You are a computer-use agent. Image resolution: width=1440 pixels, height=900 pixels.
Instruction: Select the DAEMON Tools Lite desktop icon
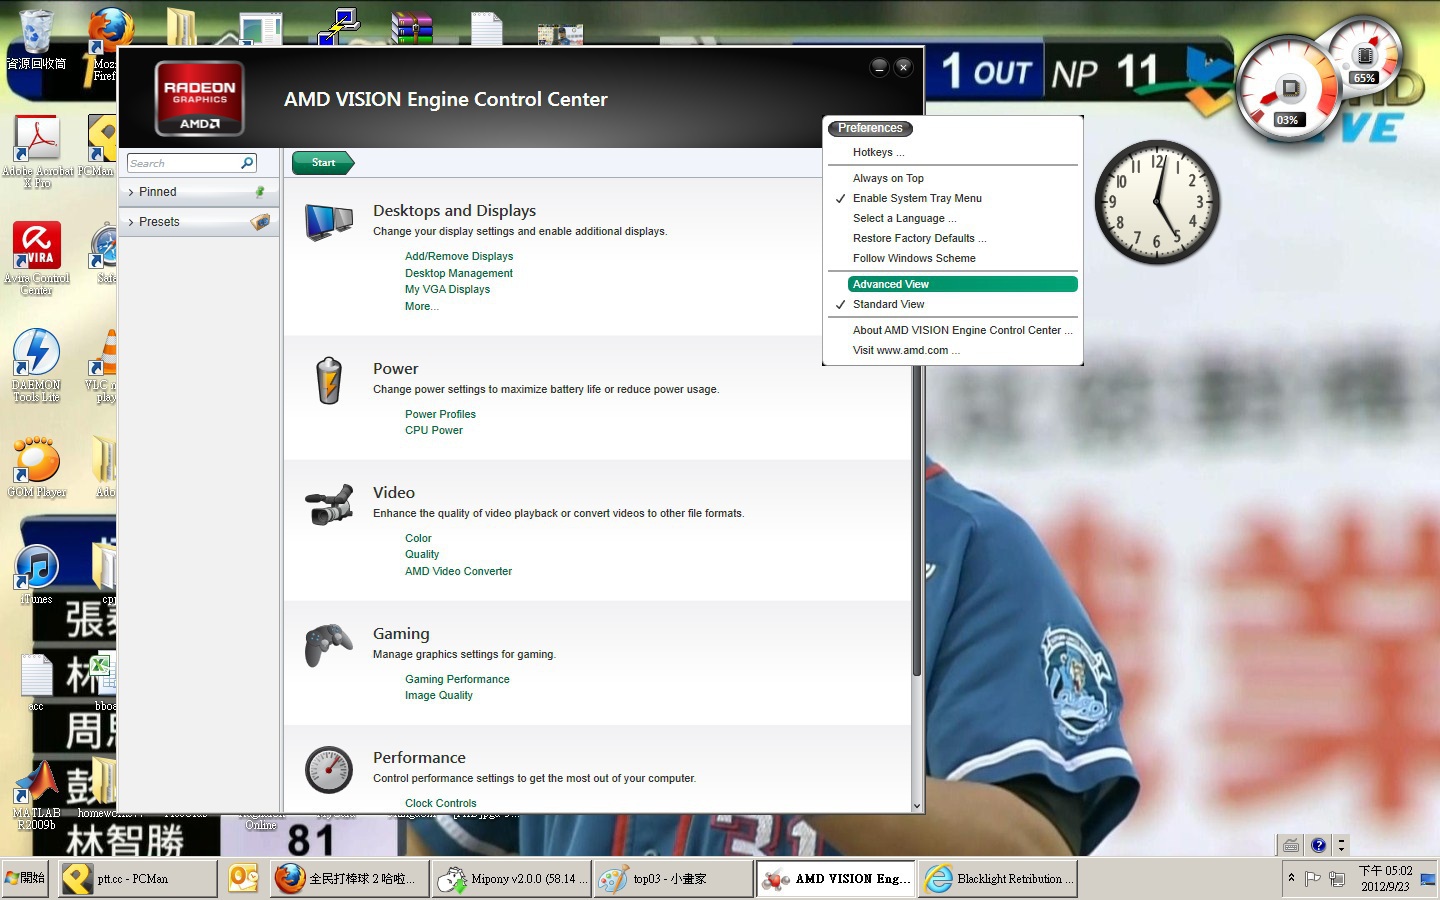pyautogui.click(x=37, y=366)
